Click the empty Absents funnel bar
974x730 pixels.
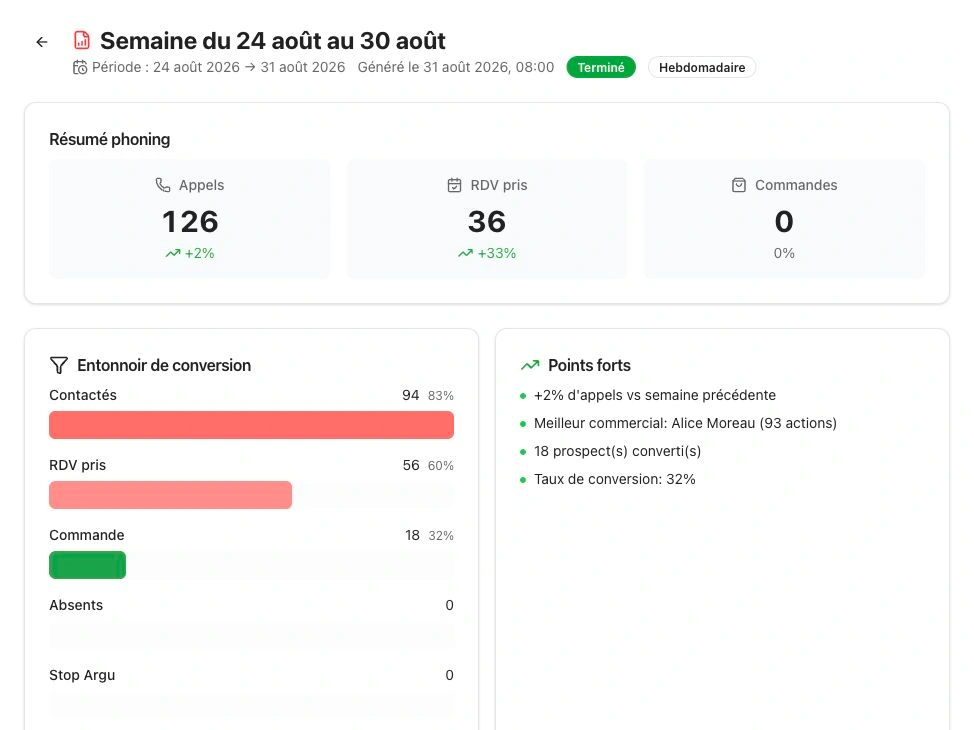252,636
